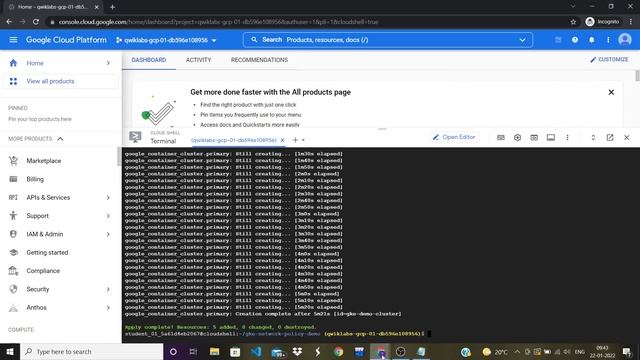Click the browser address bar
The height and width of the screenshot is (360, 640).
(310, 22)
